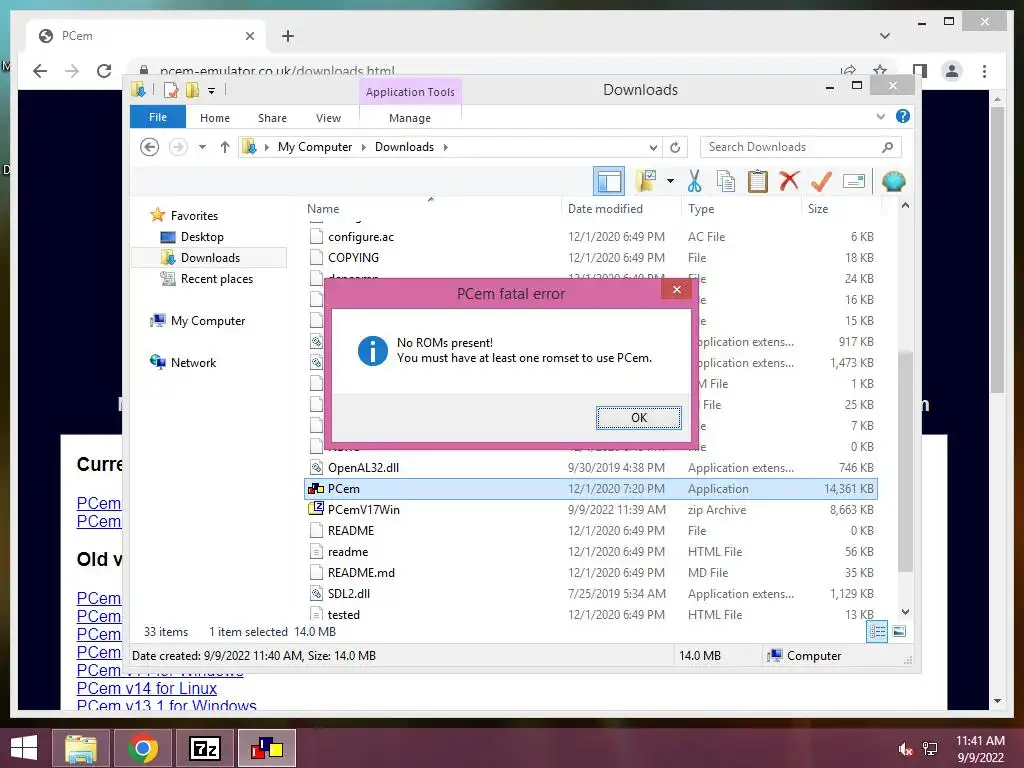Click the Search Downloads field
The width and height of the screenshot is (1024, 768).
point(801,147)
